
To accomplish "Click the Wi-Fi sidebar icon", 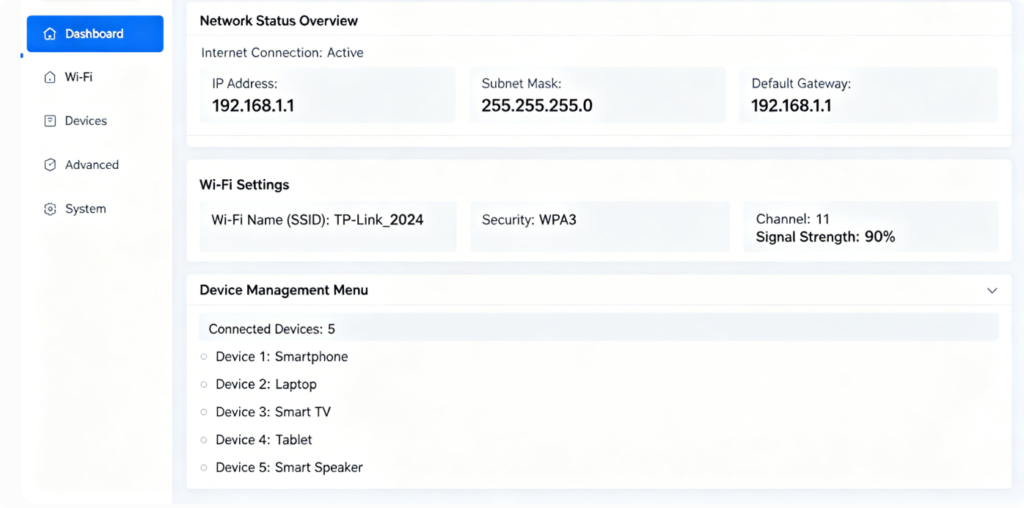I will 49,77.
